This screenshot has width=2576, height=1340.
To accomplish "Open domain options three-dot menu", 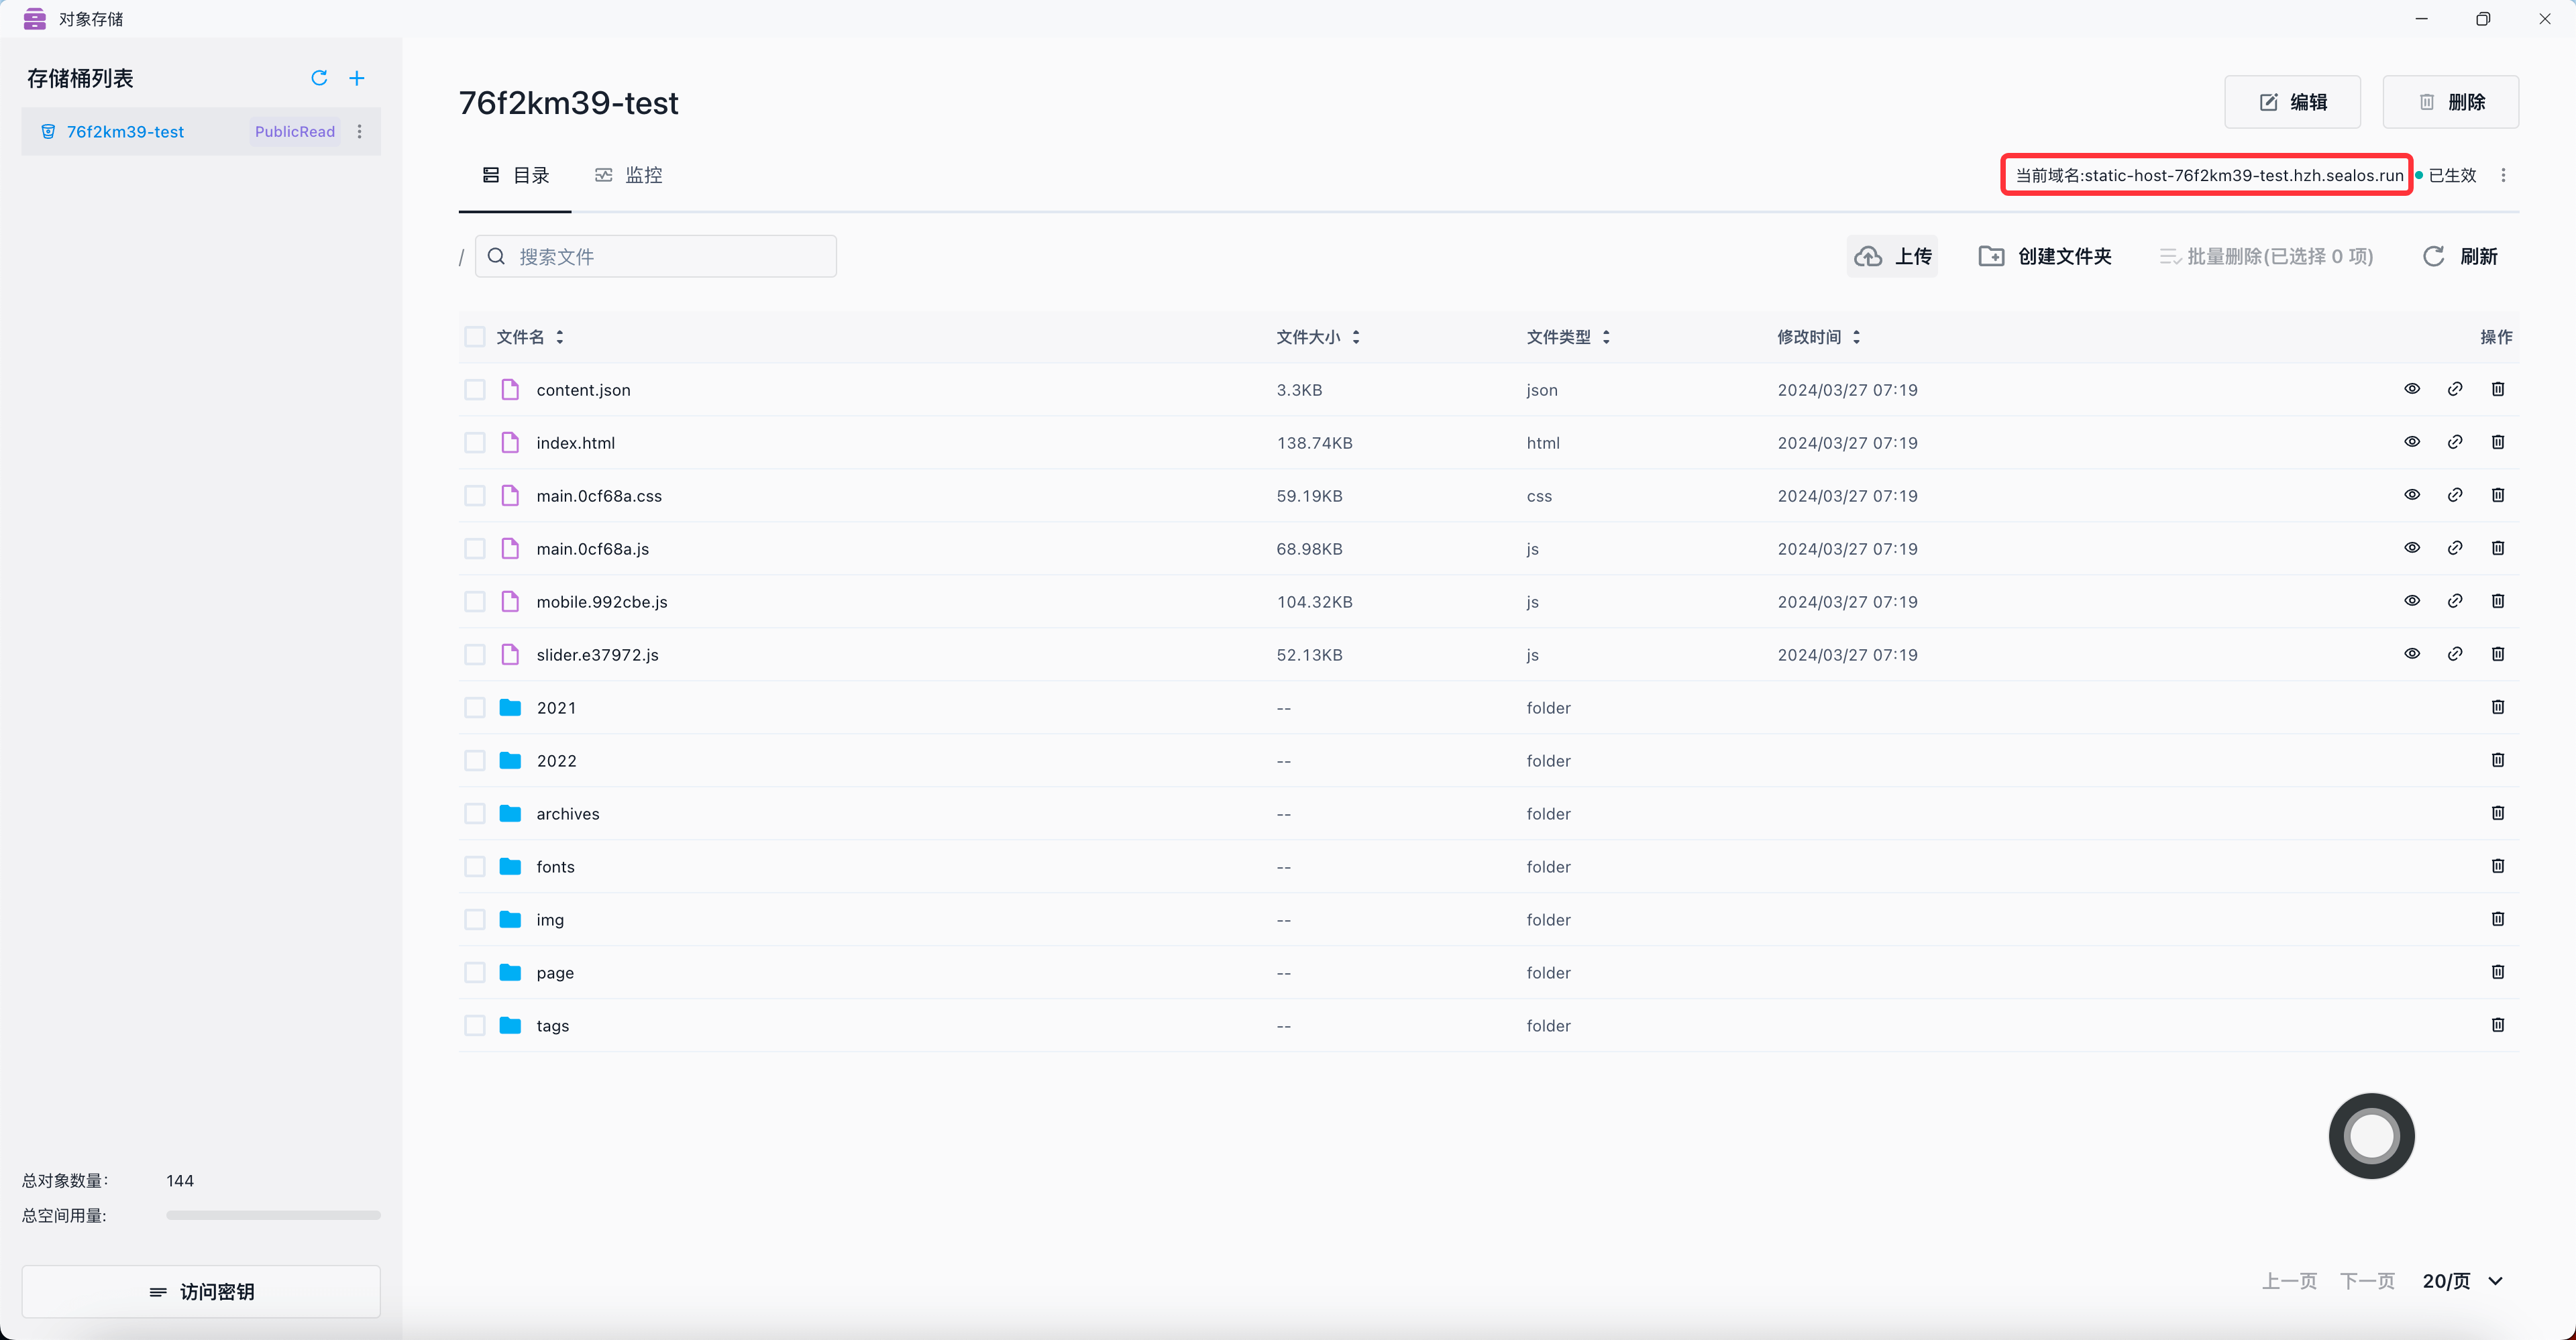I will click(x=2503, y=175).
